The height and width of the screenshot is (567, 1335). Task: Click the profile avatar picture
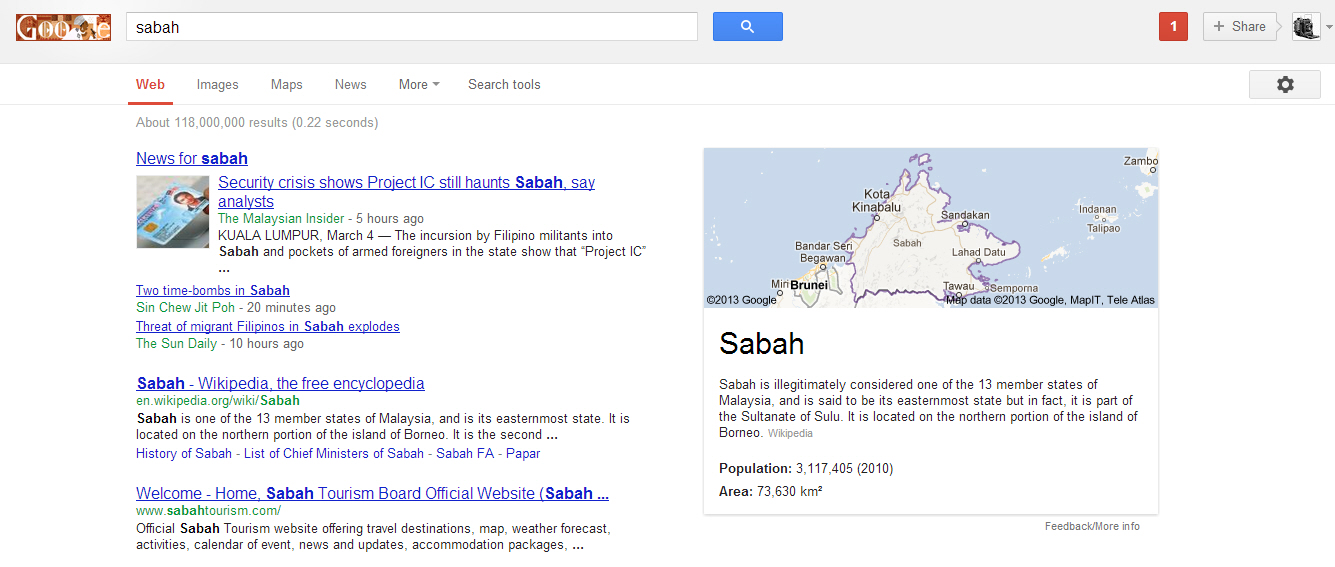click(1305, 27)
